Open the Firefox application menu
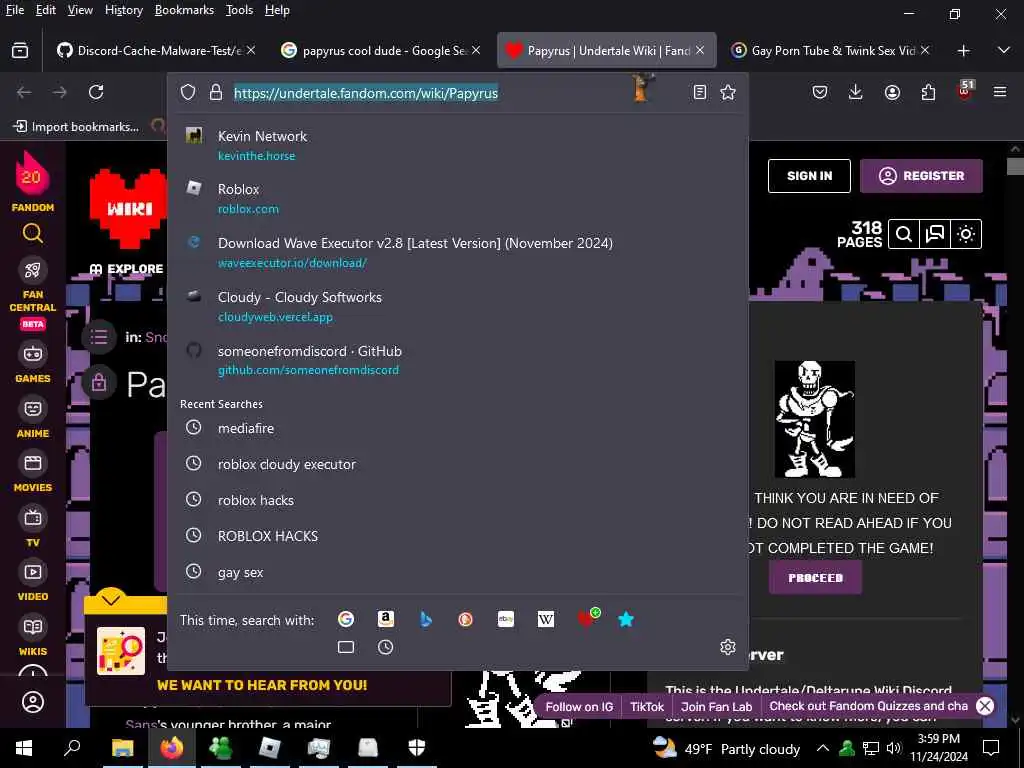Image resolution: width=1024 pixels, height=768 pixels. [x=1000, y=92]
